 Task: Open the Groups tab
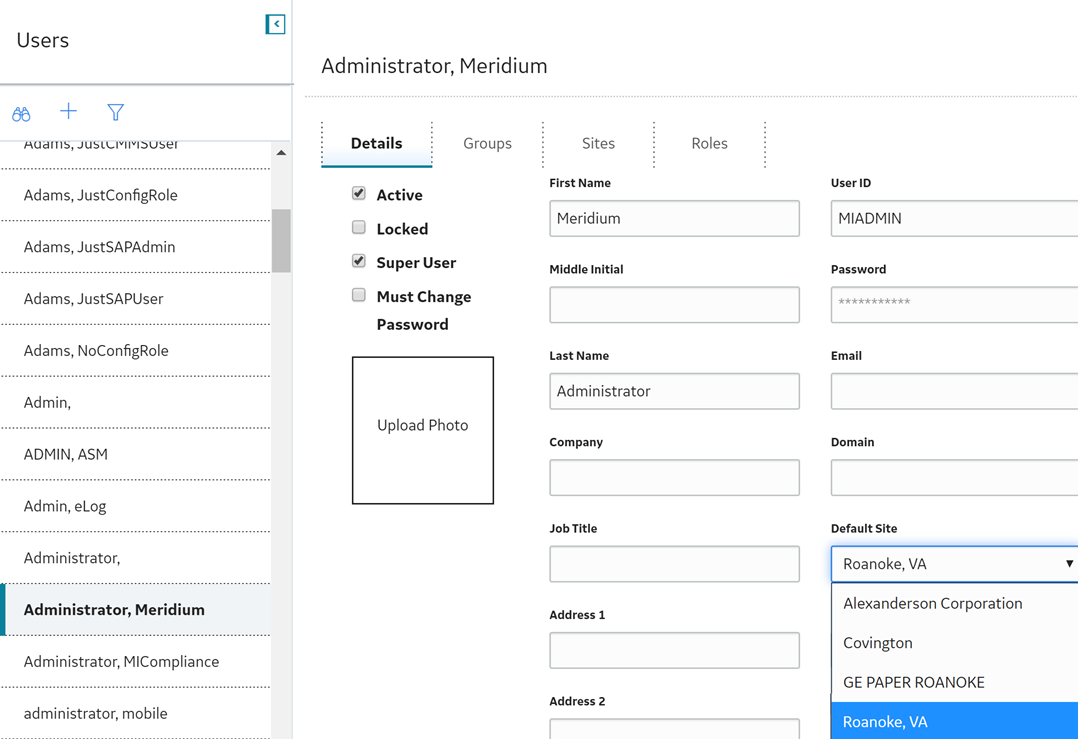487,143
